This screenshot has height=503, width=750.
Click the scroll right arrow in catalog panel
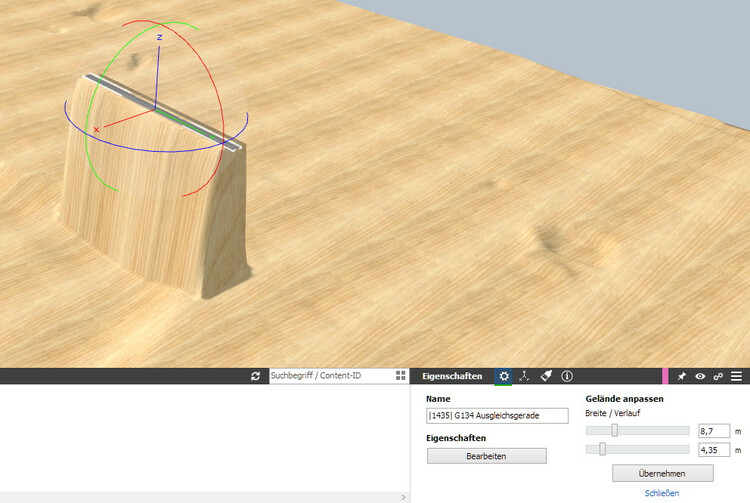coord(403,497)
